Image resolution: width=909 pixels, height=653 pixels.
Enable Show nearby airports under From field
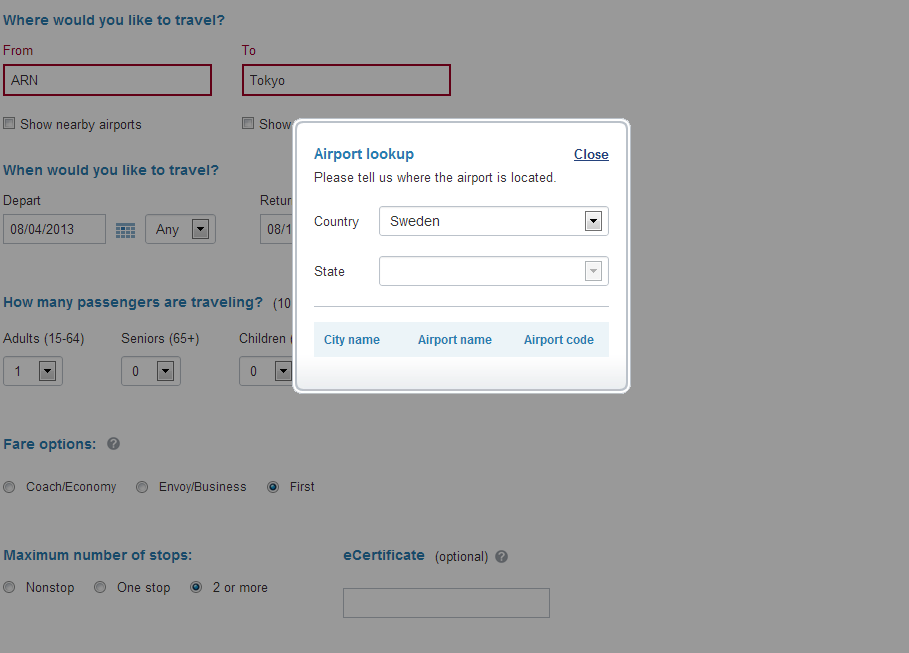[9, 124]
